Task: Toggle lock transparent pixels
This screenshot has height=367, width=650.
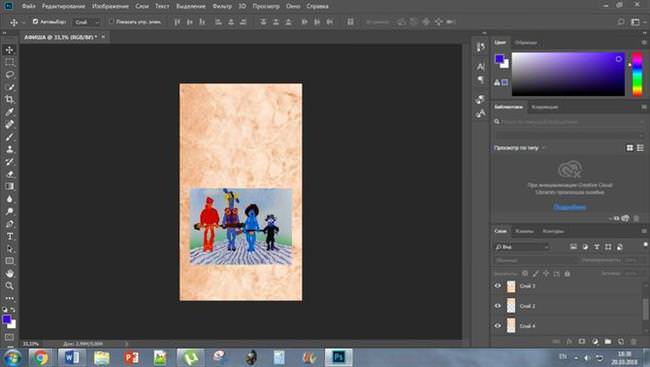Action: [525, 274]
